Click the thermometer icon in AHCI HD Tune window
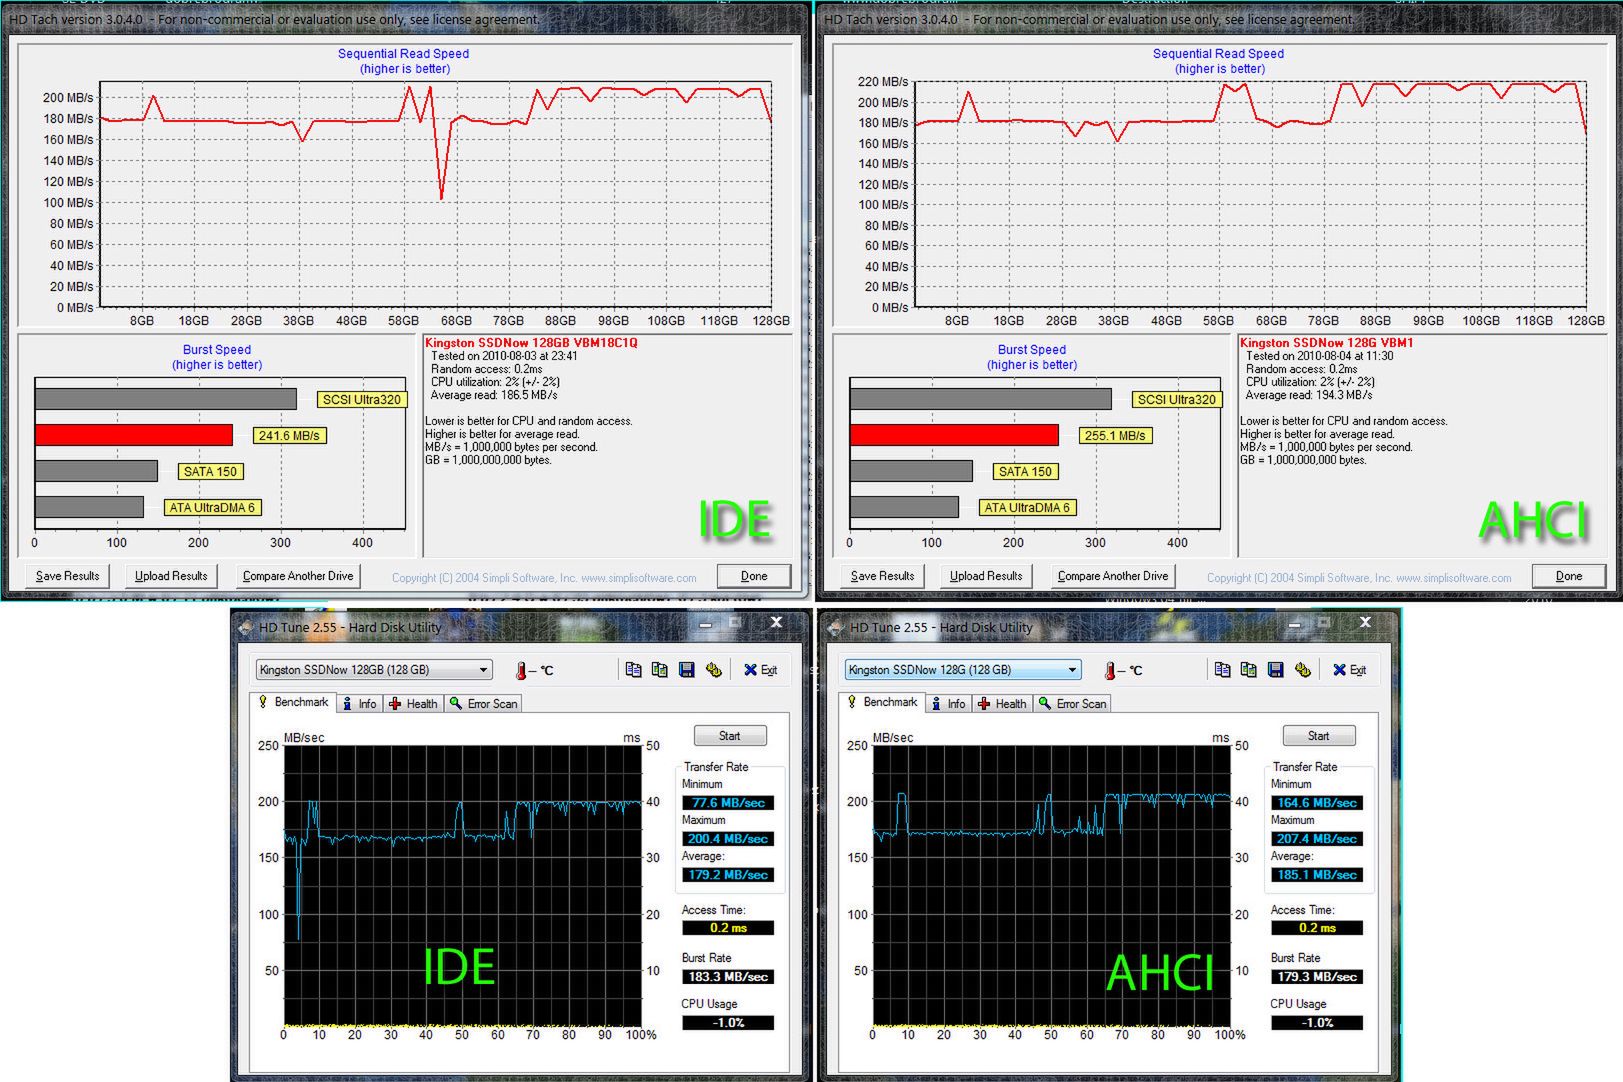 [1110, 670]
